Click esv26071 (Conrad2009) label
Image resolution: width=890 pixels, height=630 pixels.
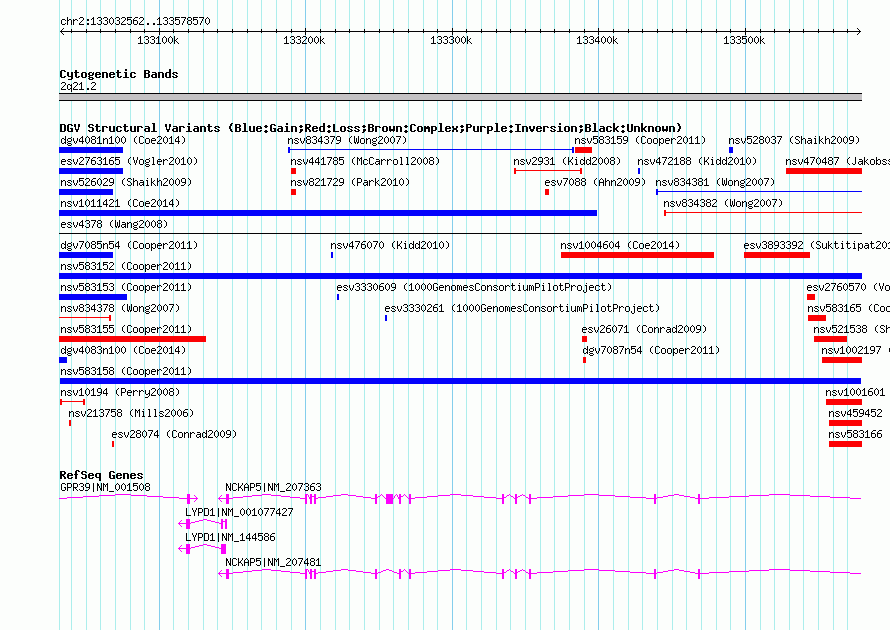tap(644, 329)
